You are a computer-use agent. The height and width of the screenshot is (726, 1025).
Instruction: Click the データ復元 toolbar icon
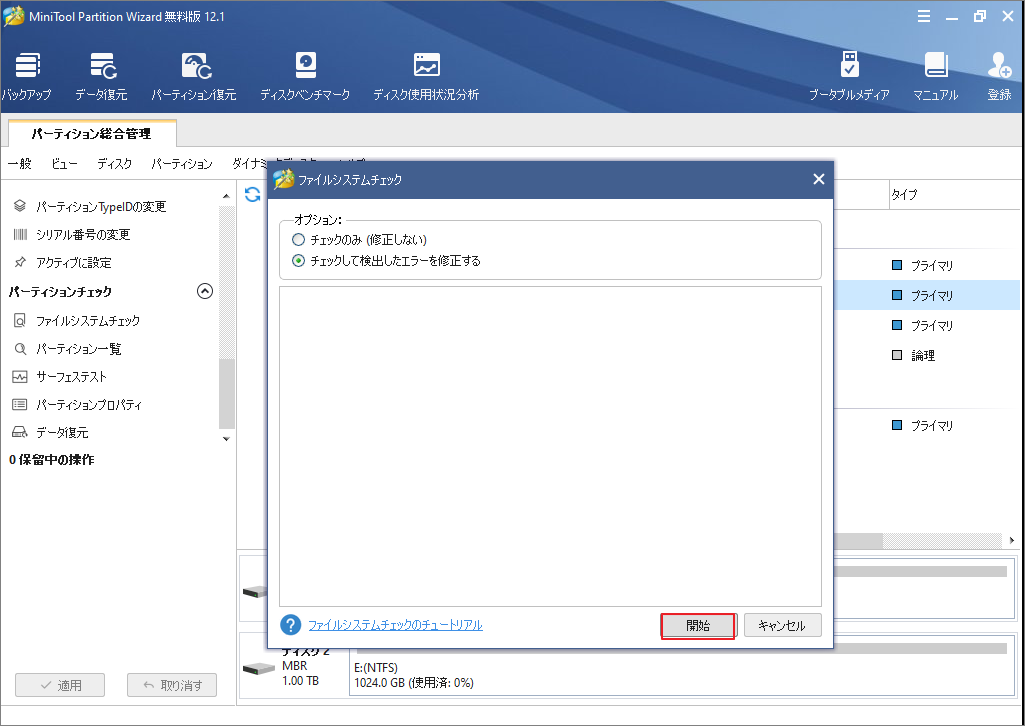pos(101,66)
